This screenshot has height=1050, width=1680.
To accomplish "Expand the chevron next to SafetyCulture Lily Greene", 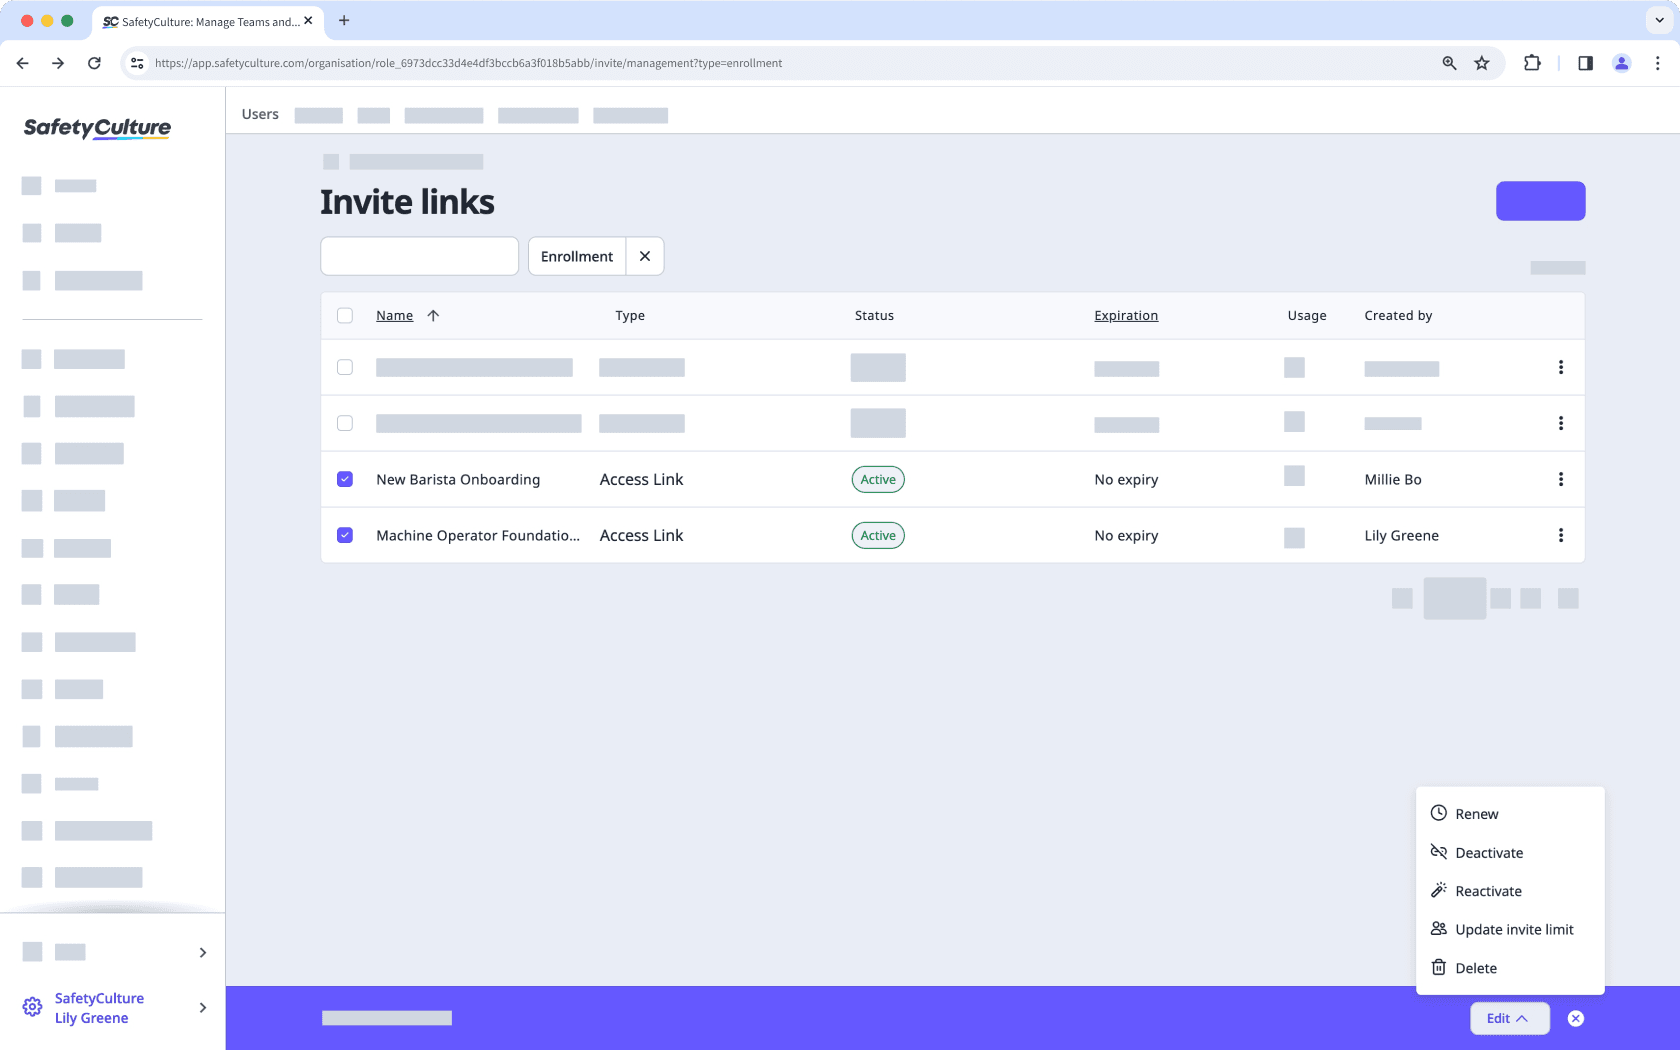I will point(202,1007).
